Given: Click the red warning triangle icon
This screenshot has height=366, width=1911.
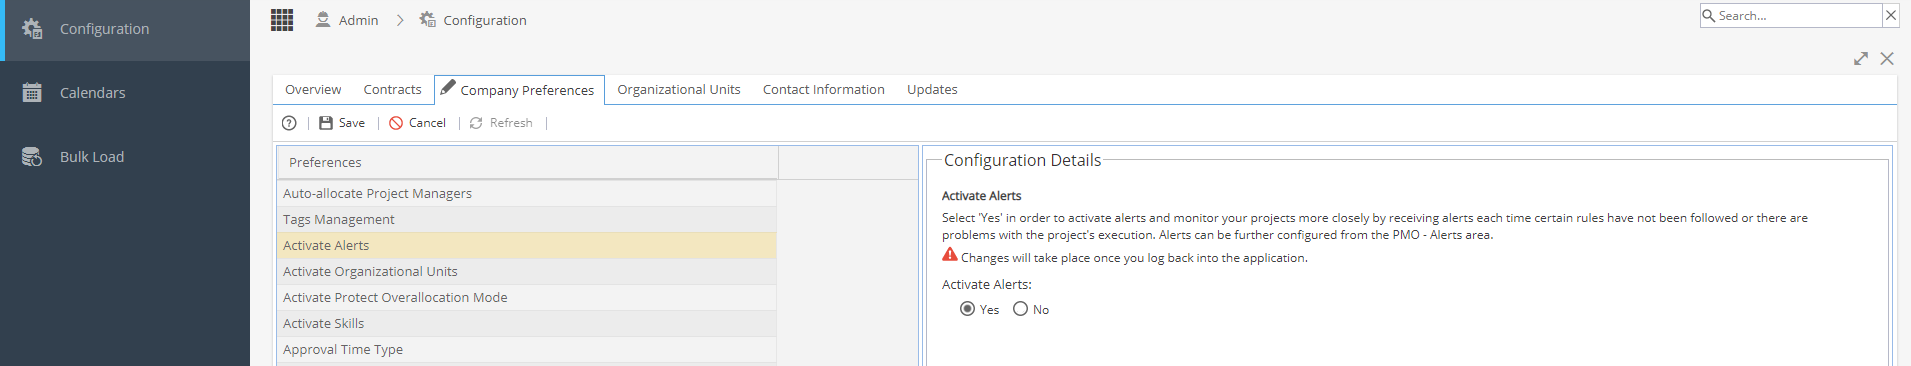Looking at the screenshot, I should (950, 255).
